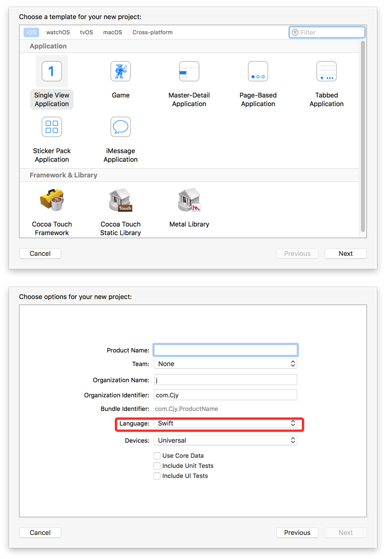Select the Sticker Pack Application icon
The height and width of the screenshot is (559, 386).
52,127
